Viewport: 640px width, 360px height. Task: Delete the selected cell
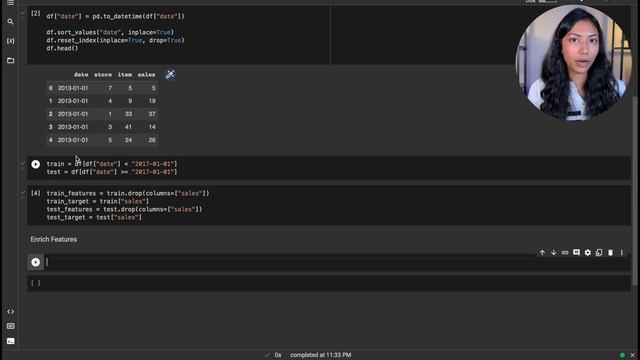[610, 253]
